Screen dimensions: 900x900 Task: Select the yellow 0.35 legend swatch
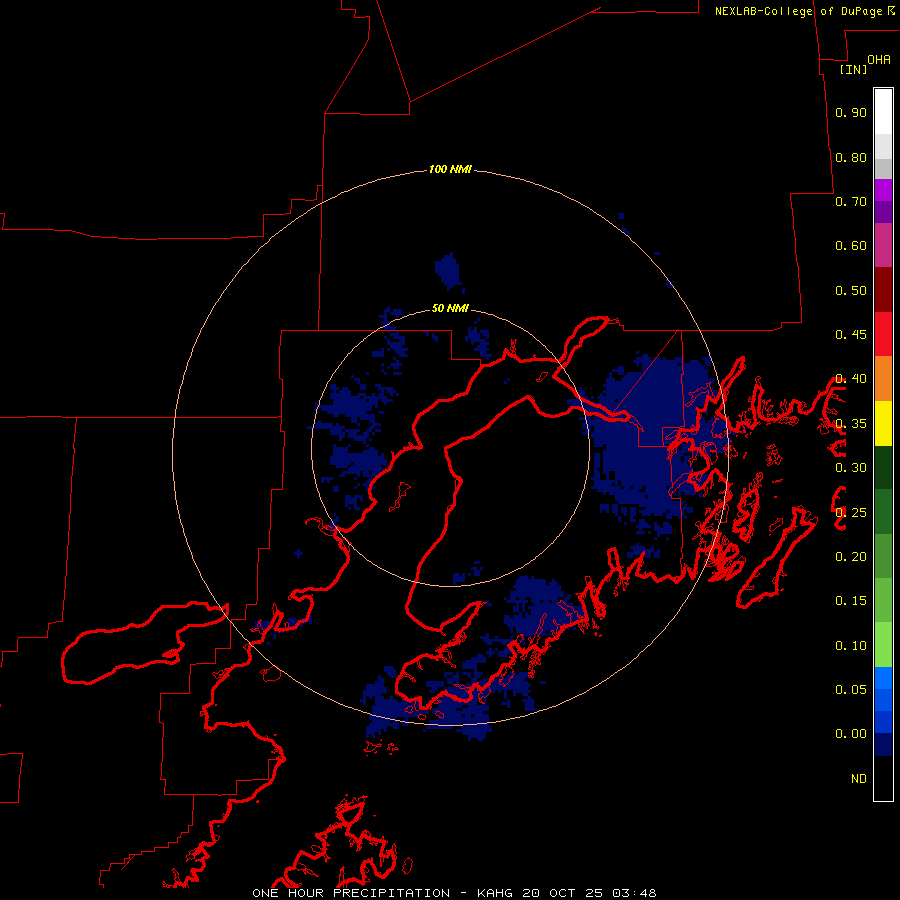(x=883, y=423)
